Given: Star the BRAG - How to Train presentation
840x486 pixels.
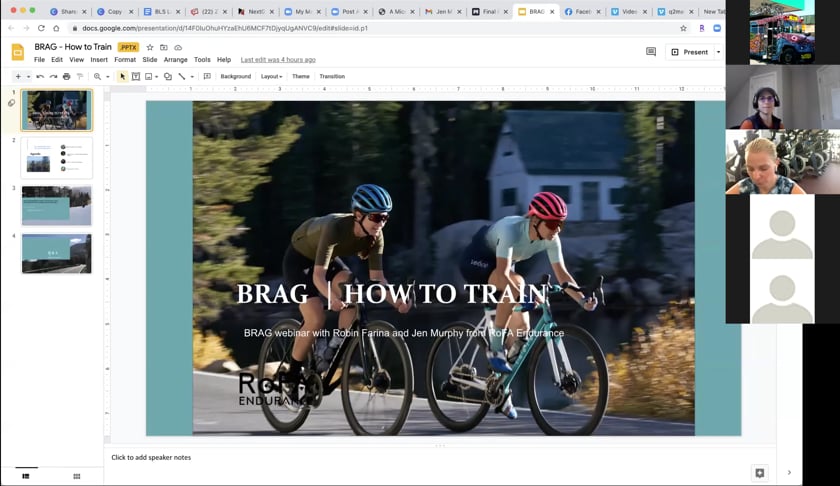Looking at the screenshot, I should tap(150, 47).
